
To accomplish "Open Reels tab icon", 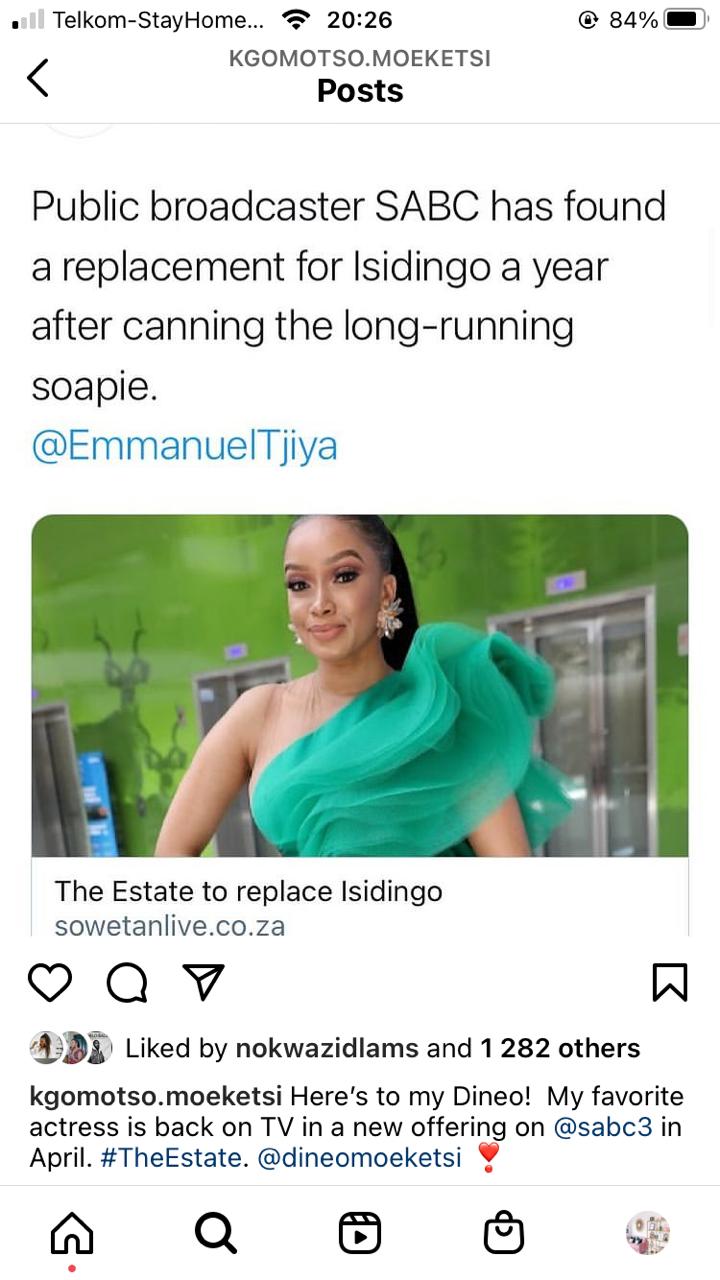I will click(x=360, y=1233).
